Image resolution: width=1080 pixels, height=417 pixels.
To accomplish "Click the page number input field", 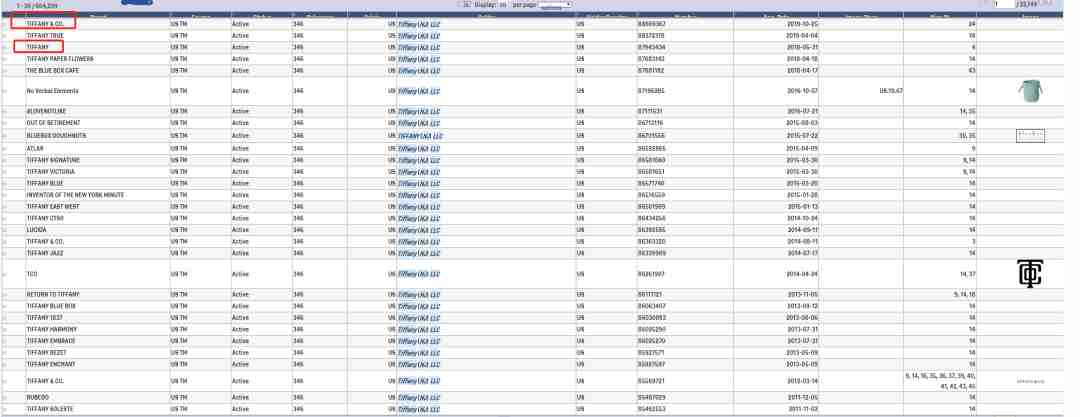I will click(x=1004, y=4).
